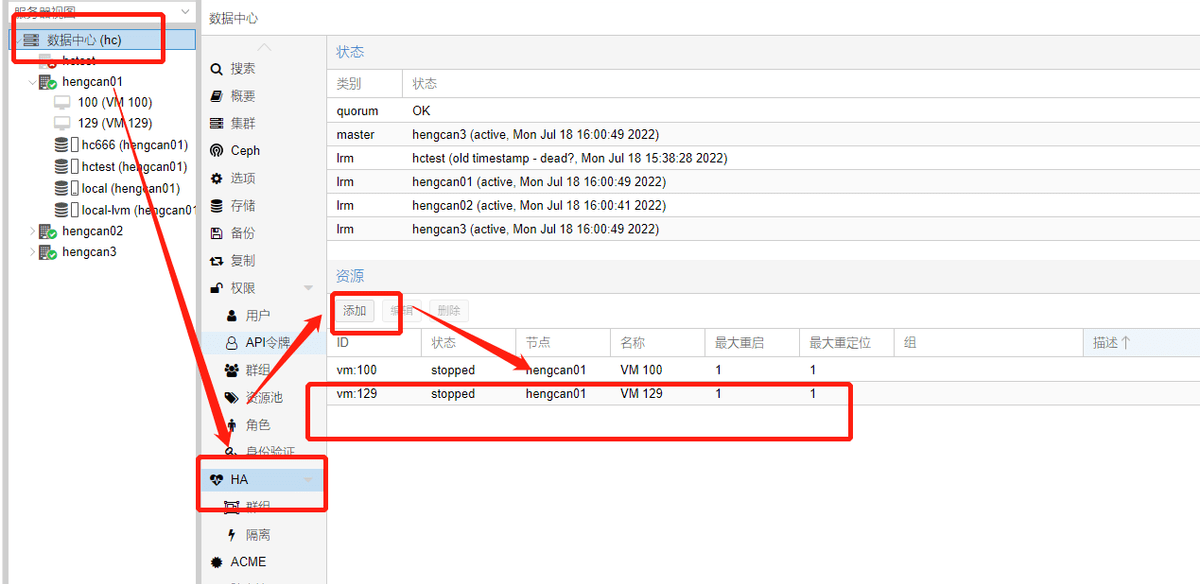Open the HA section in the sidebar
The height and width of the screenshot is (584, 1200).
[238, 479]
